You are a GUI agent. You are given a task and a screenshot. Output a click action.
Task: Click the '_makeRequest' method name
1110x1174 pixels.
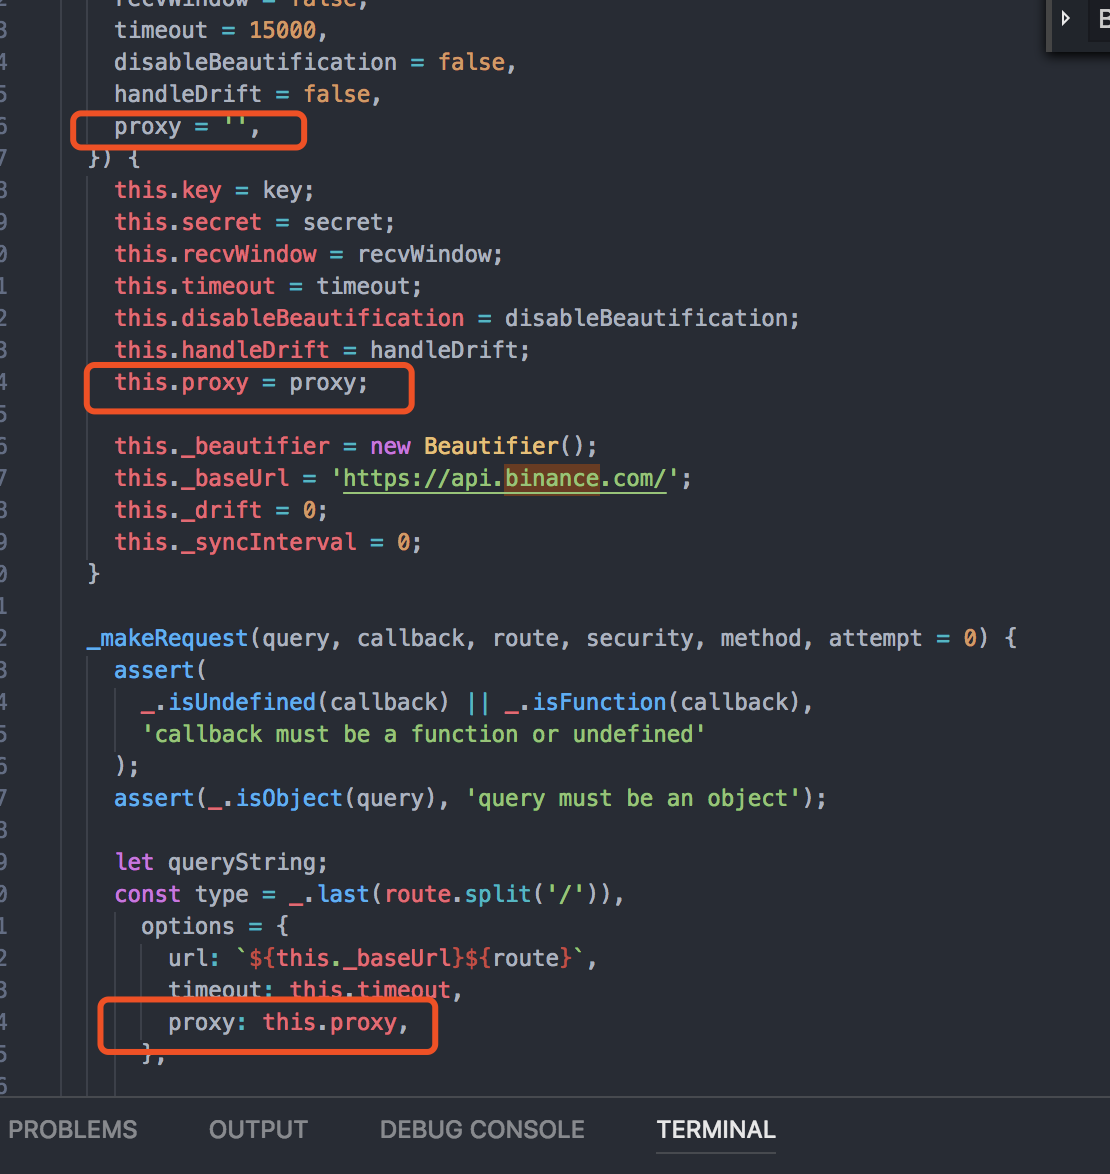pyautogui.click(x=167, y=639)
